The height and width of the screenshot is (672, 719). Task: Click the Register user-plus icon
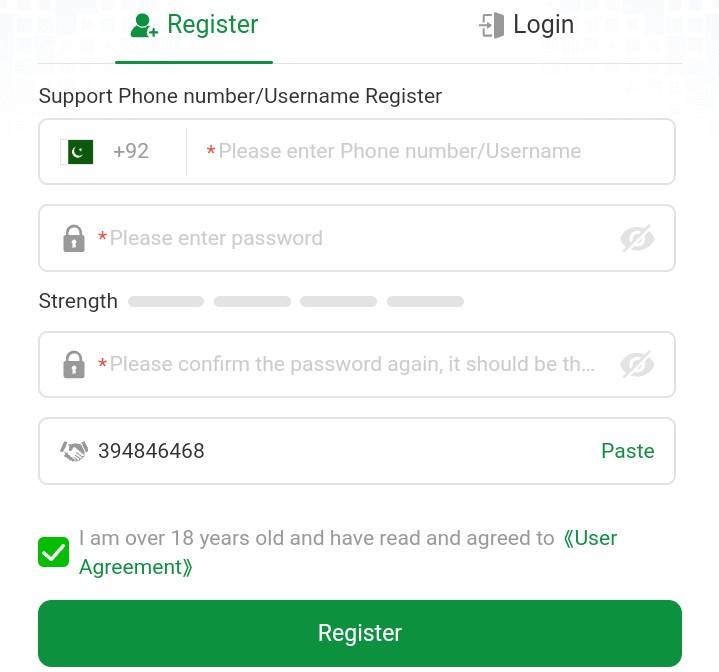144,25
